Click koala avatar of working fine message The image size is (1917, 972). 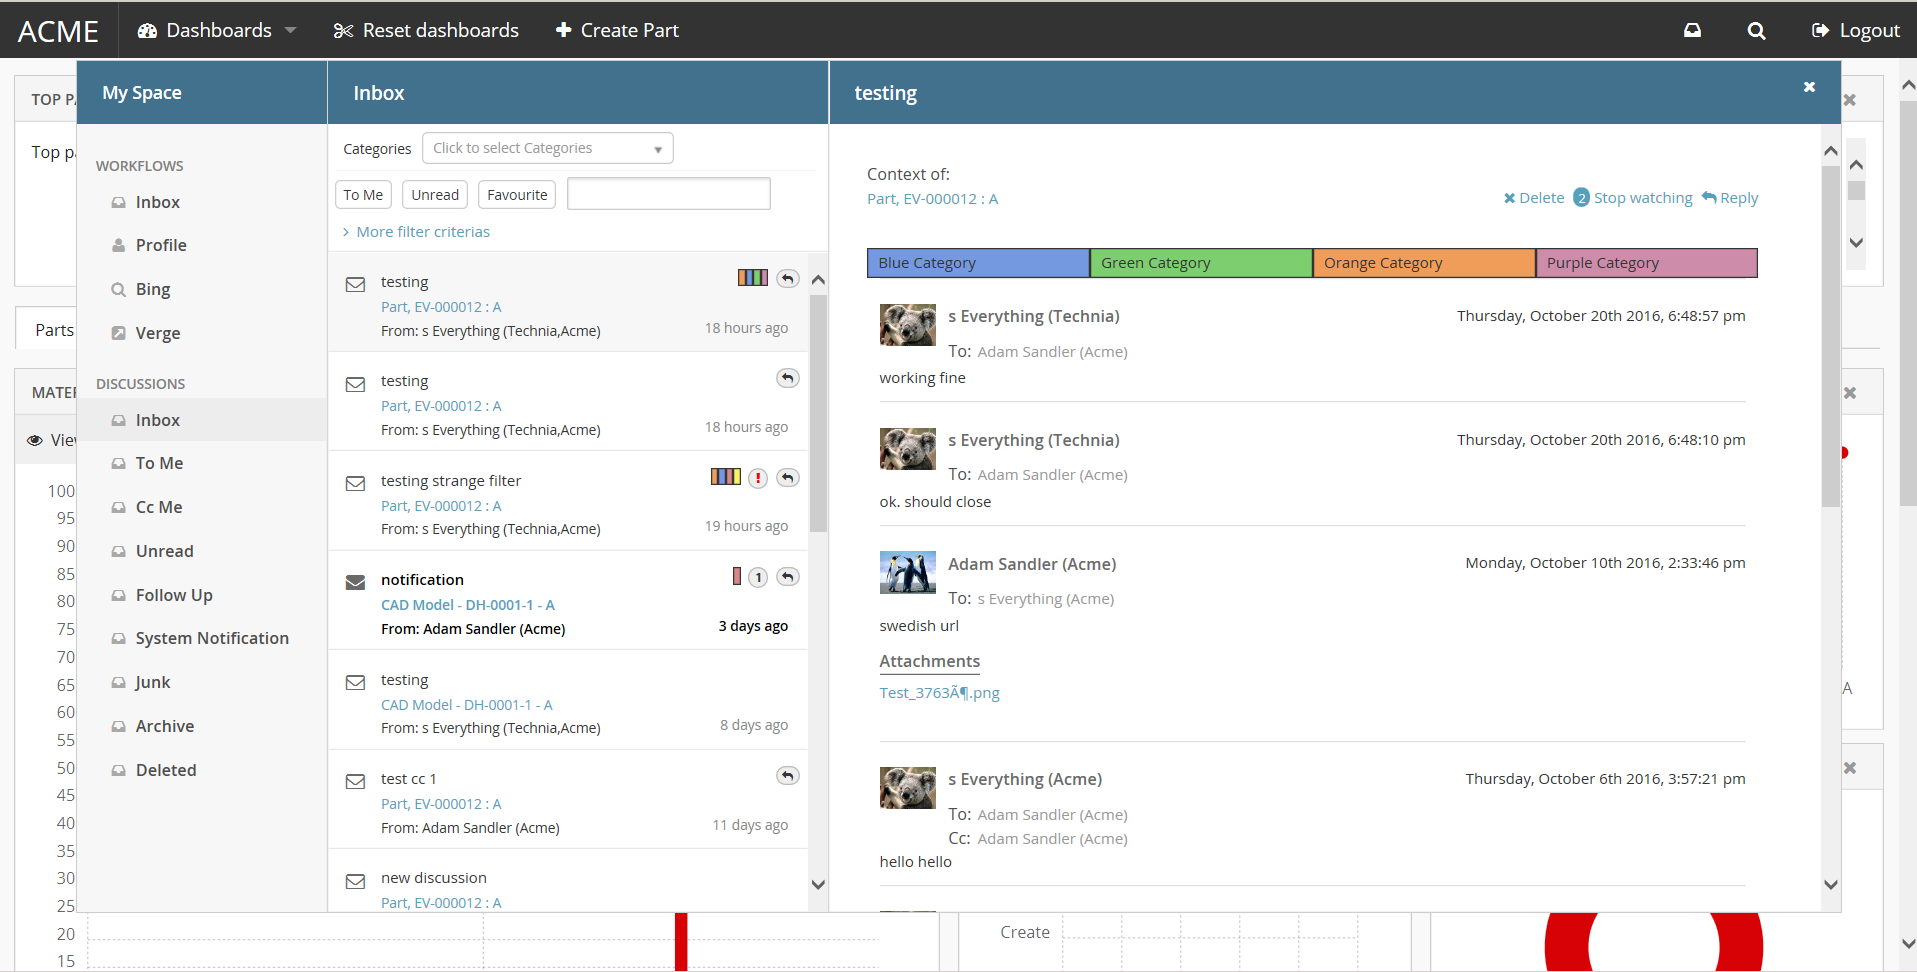coord(907,325)
